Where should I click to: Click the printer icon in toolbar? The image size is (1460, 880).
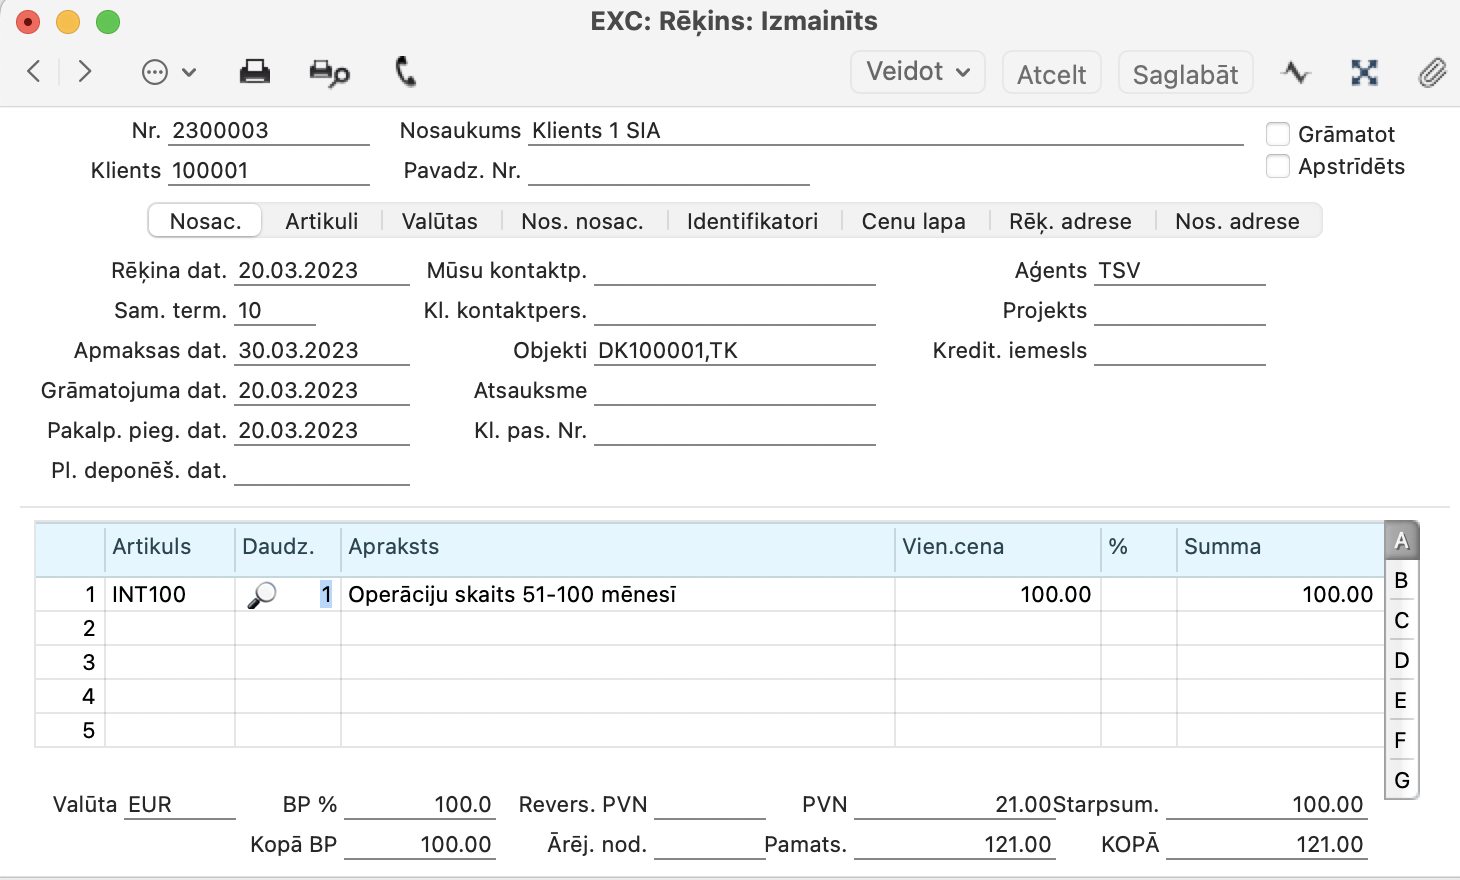[255, 72]
